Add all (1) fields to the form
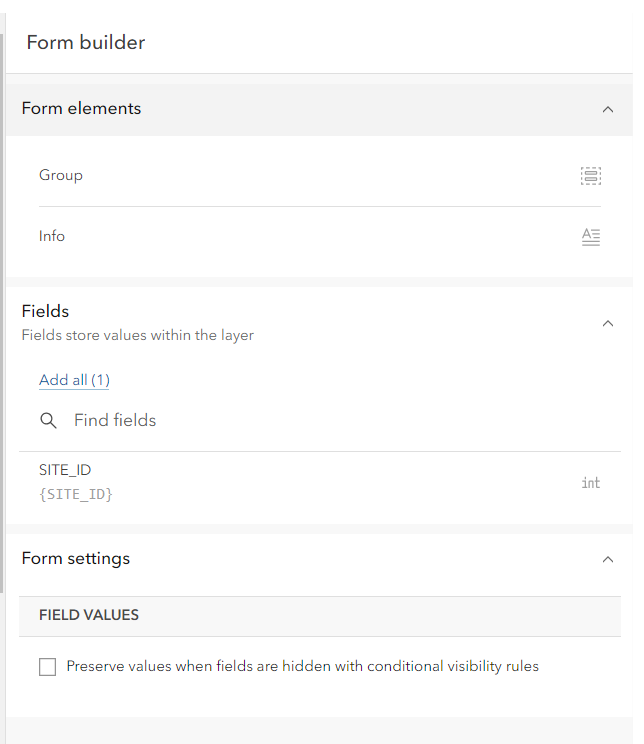Screen dimensions: 644x744 click(74, 380)
